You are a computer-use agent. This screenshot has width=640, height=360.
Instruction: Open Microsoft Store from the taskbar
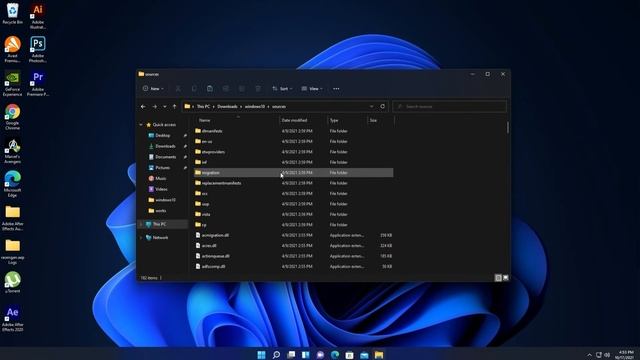tap(349, 355)
